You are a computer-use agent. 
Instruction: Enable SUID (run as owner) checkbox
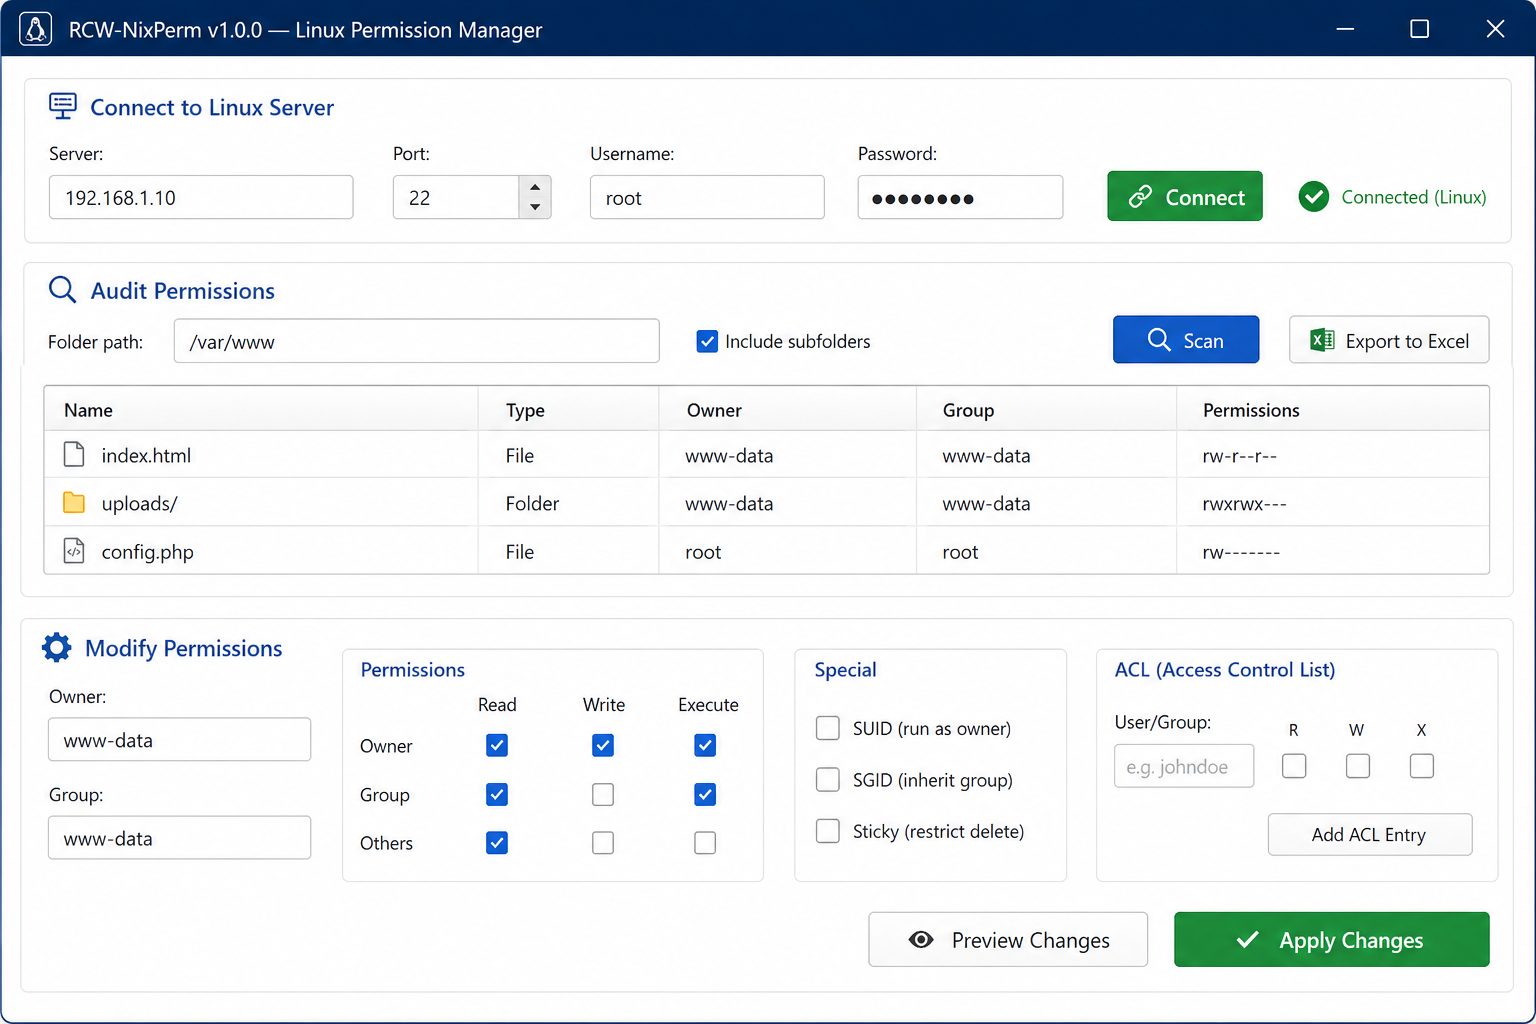click(828, 728)
